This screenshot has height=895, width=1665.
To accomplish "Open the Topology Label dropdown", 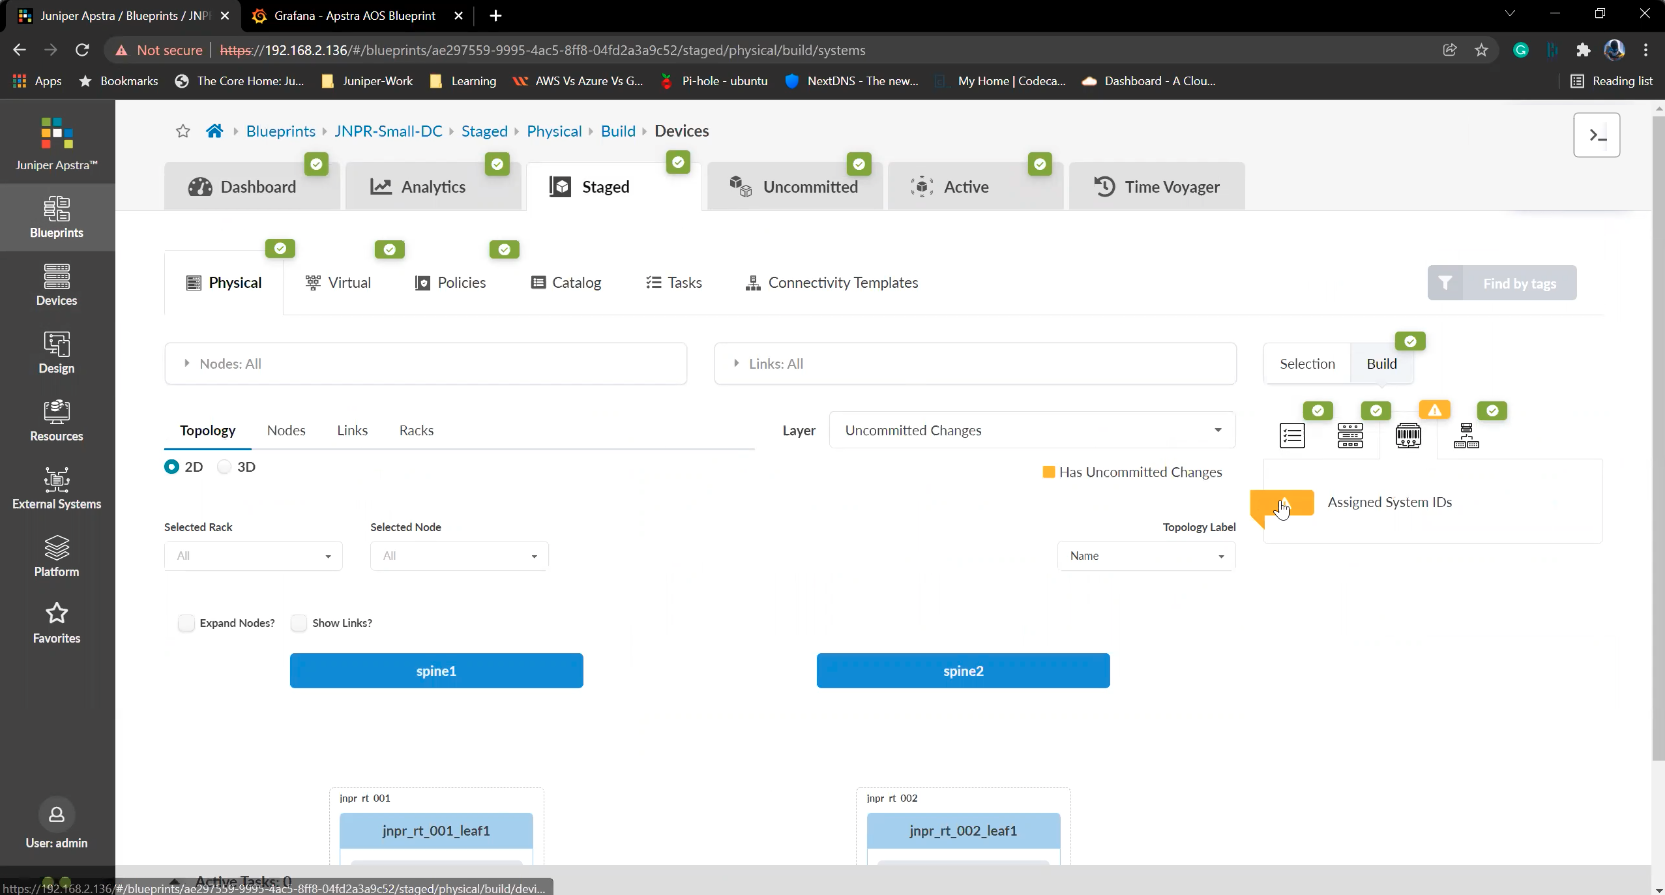I will (x=1146, y=556).
